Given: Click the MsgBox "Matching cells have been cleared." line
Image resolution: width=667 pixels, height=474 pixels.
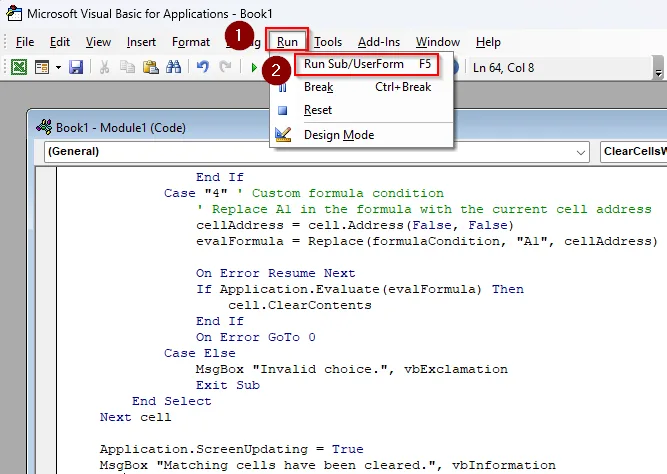Looking at the screenshot, I should [328, 465].
